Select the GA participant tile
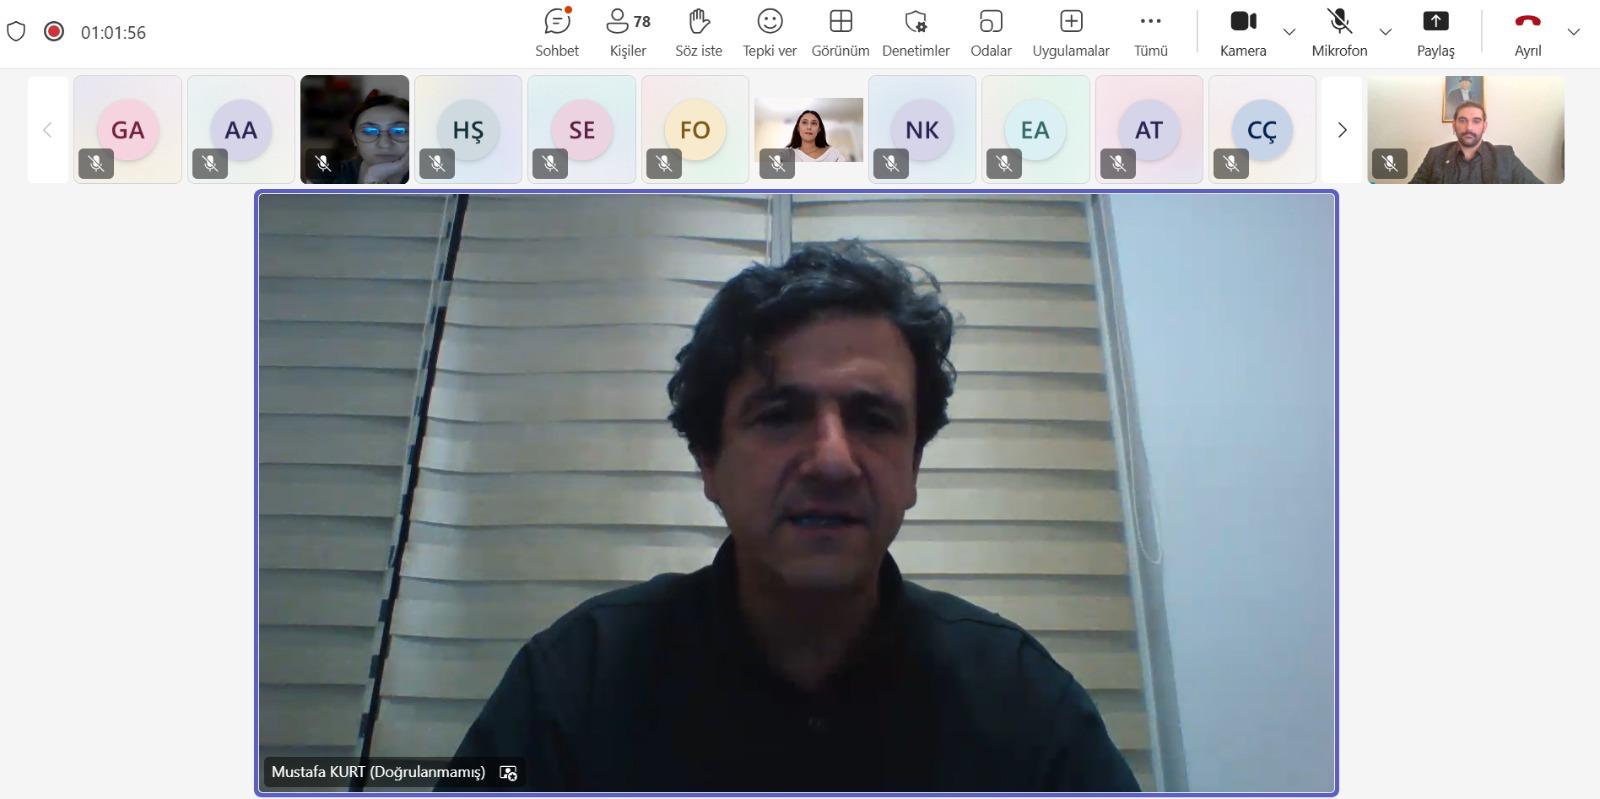 tap(128, 130)
